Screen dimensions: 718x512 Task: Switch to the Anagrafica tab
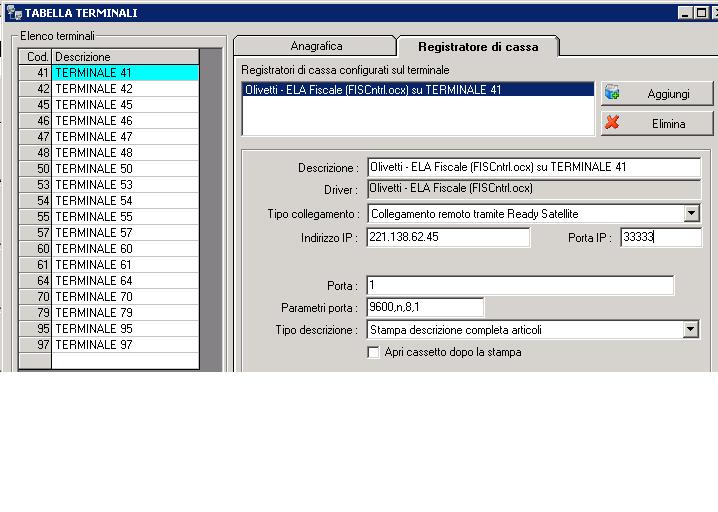coord(315,46)
